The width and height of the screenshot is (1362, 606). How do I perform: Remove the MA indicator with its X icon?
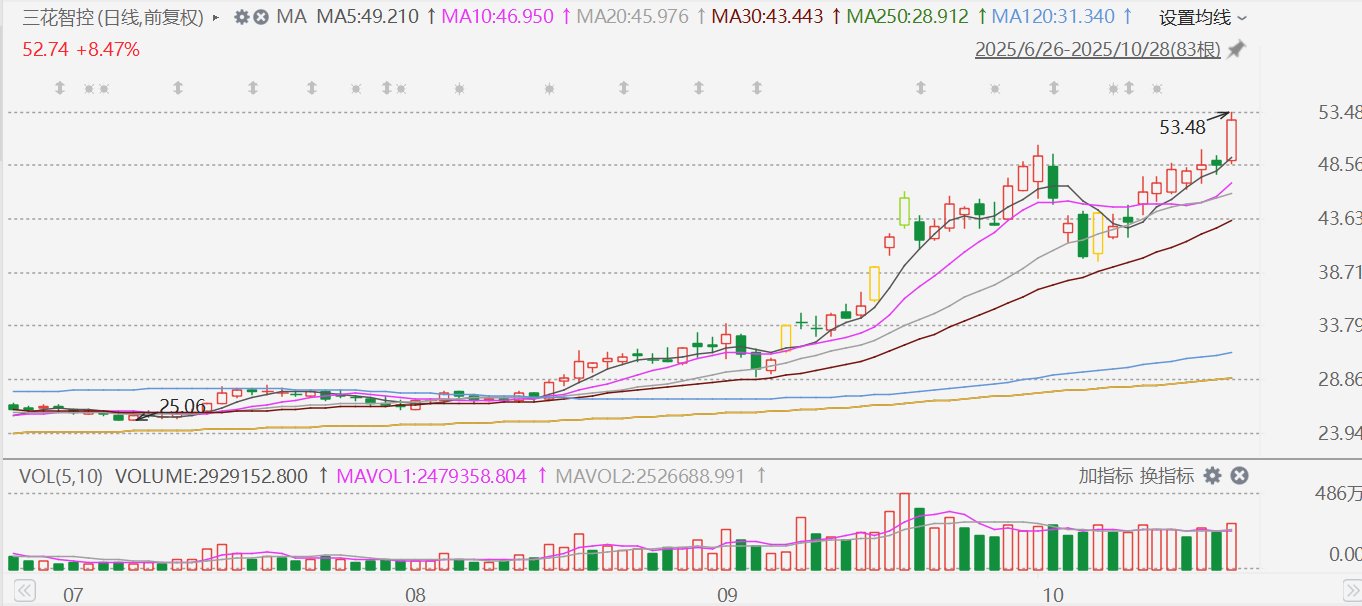(260, 17)
